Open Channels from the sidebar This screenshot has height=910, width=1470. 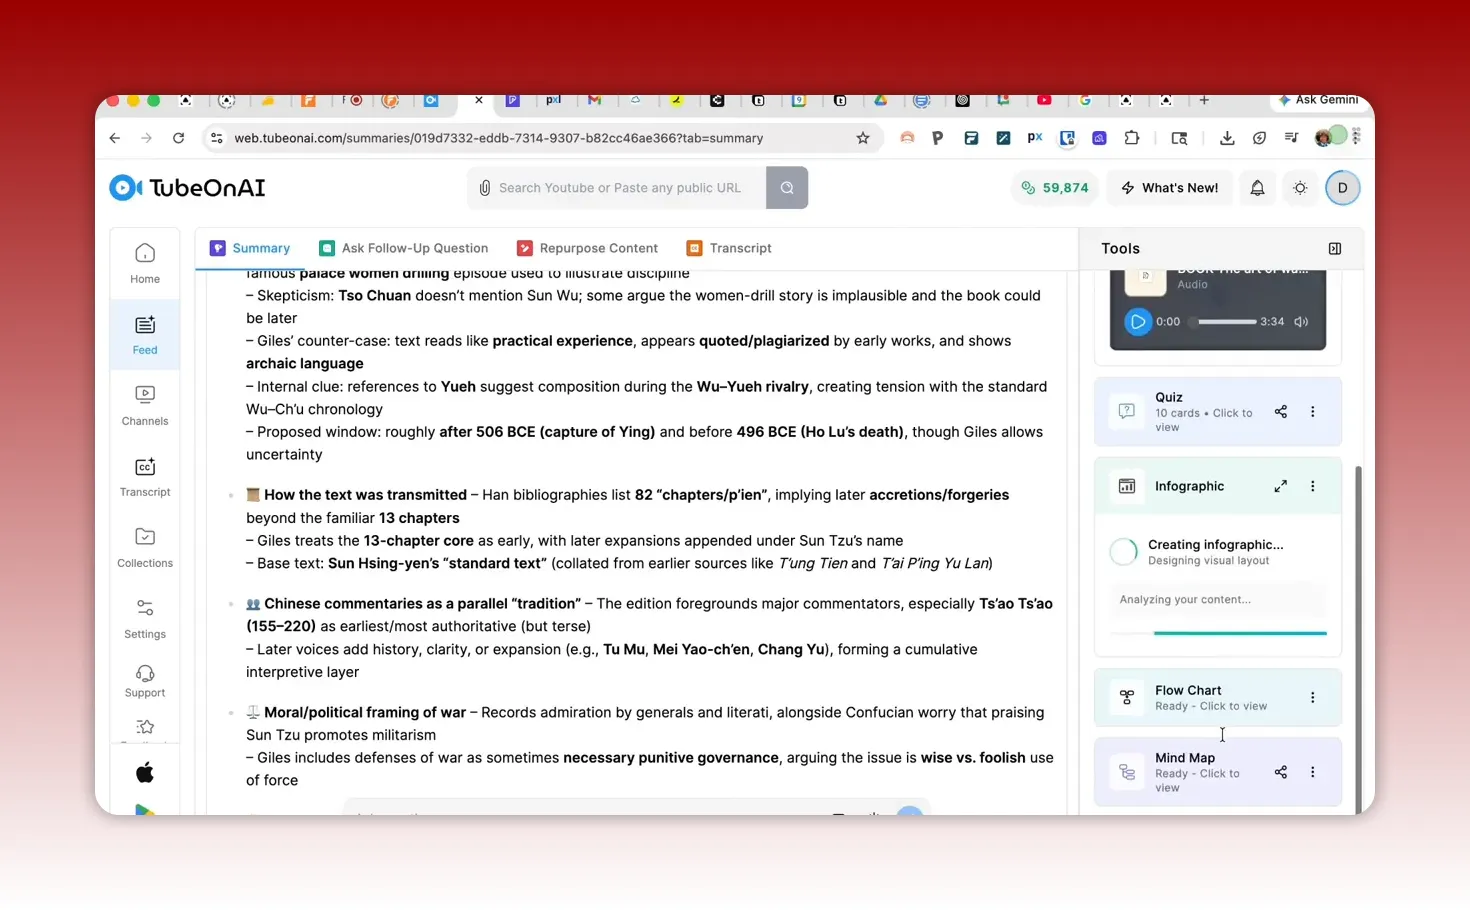tap(145, 406)
